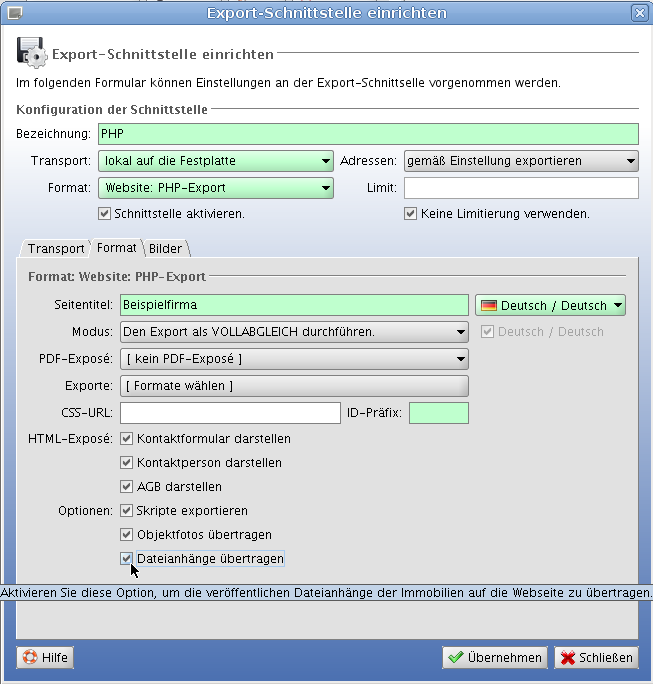Click the Formate wählen button
Image resolution: width=653 pixels, height=684 pixels.
[294, 386]
